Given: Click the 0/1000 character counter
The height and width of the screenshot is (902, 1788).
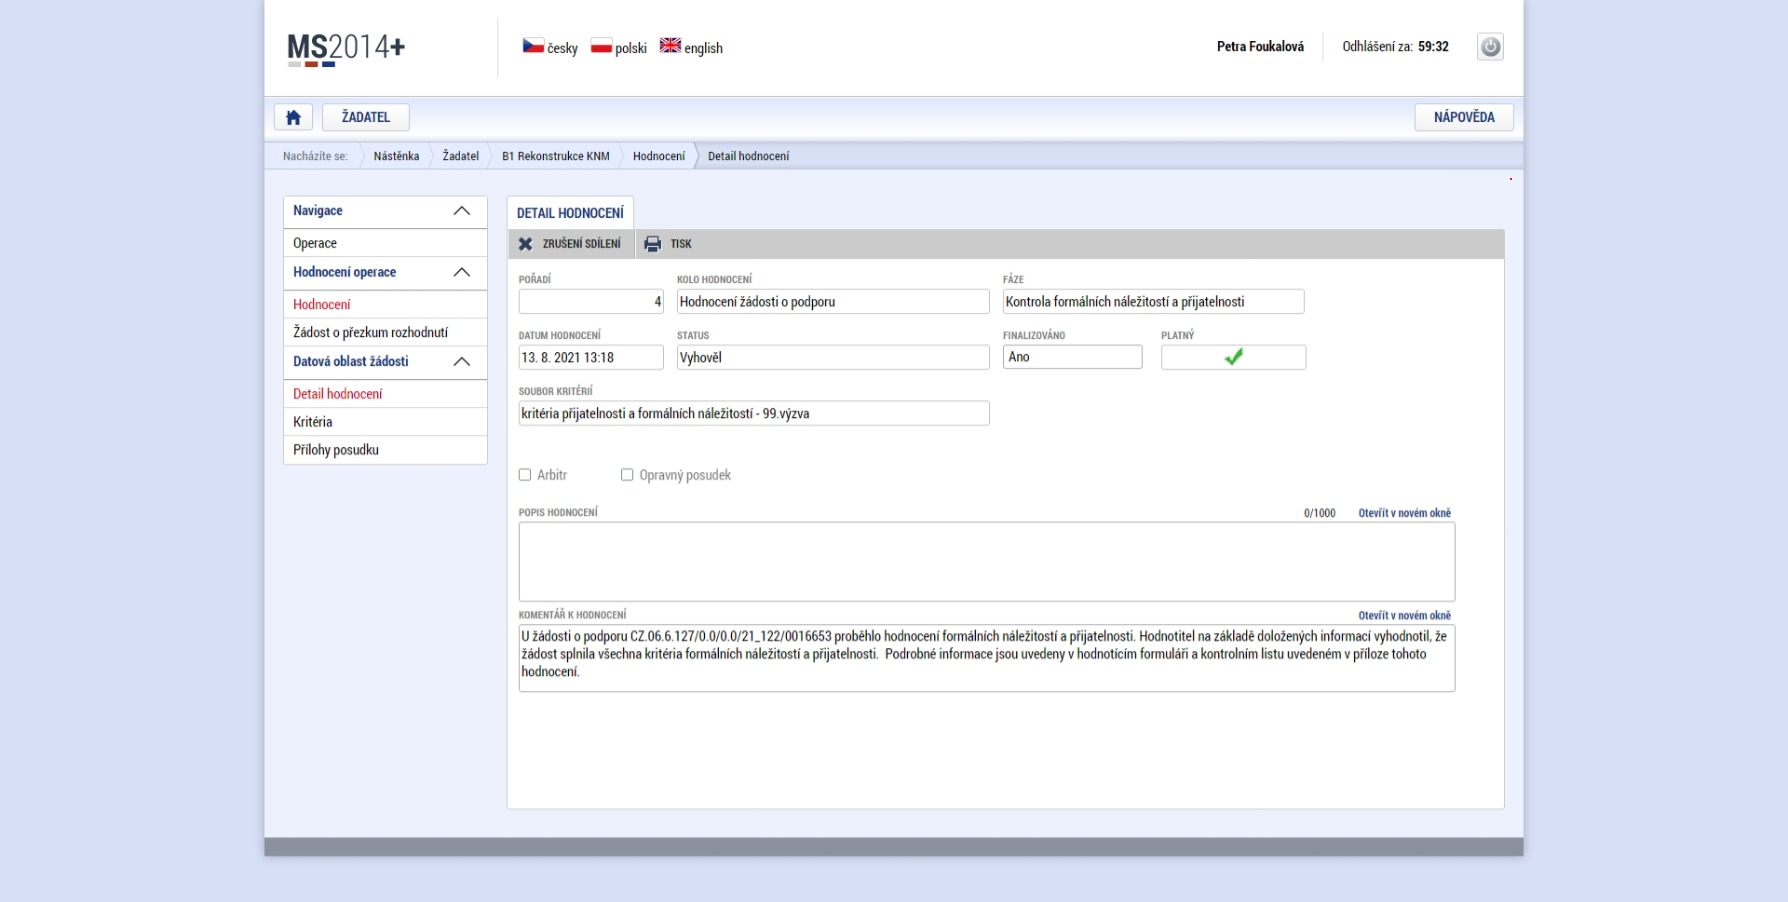Looking at the screenshot, I should [1319, 513].
